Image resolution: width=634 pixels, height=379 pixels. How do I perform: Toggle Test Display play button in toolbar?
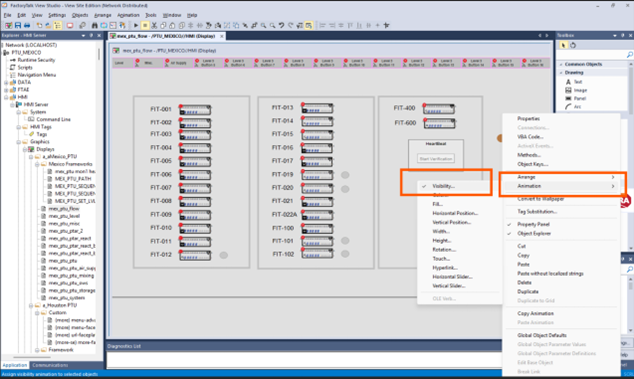coord(136,25)
